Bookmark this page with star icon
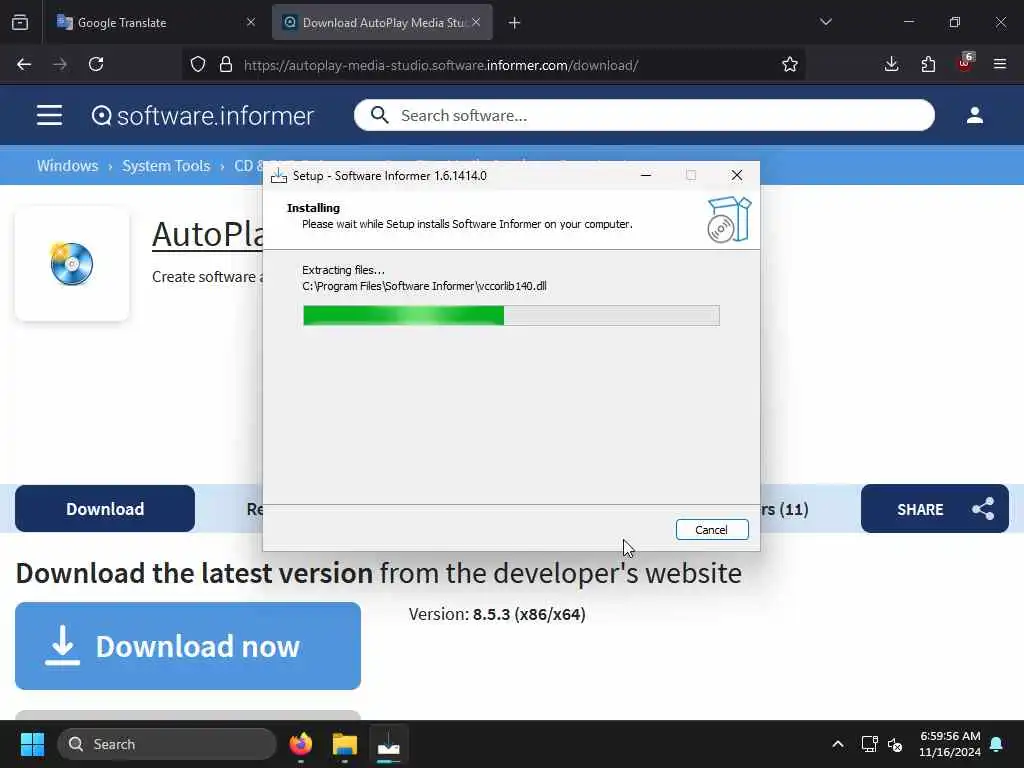 pyautogui.click(x=790, y=64)
